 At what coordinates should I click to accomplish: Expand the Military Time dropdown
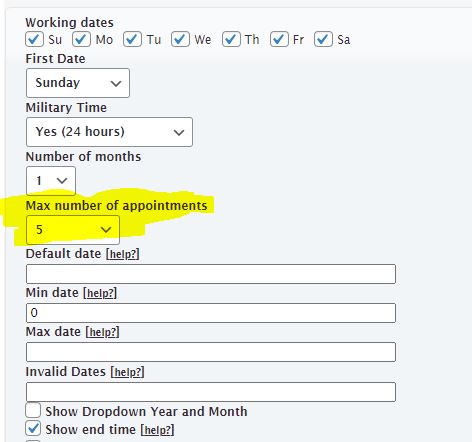pyautogui.click(x=109, y=132)
